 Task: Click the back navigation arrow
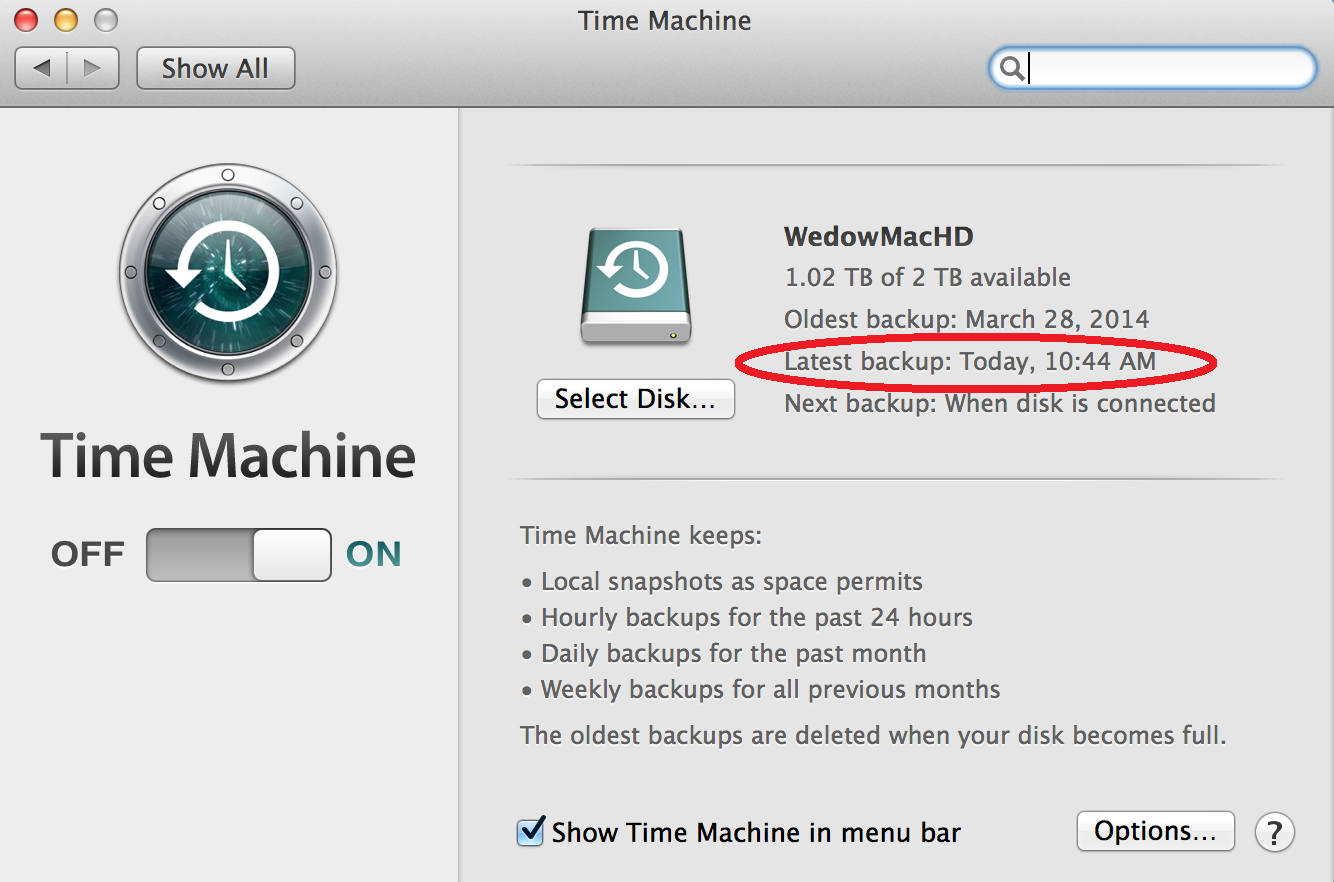tap(42, 68)
